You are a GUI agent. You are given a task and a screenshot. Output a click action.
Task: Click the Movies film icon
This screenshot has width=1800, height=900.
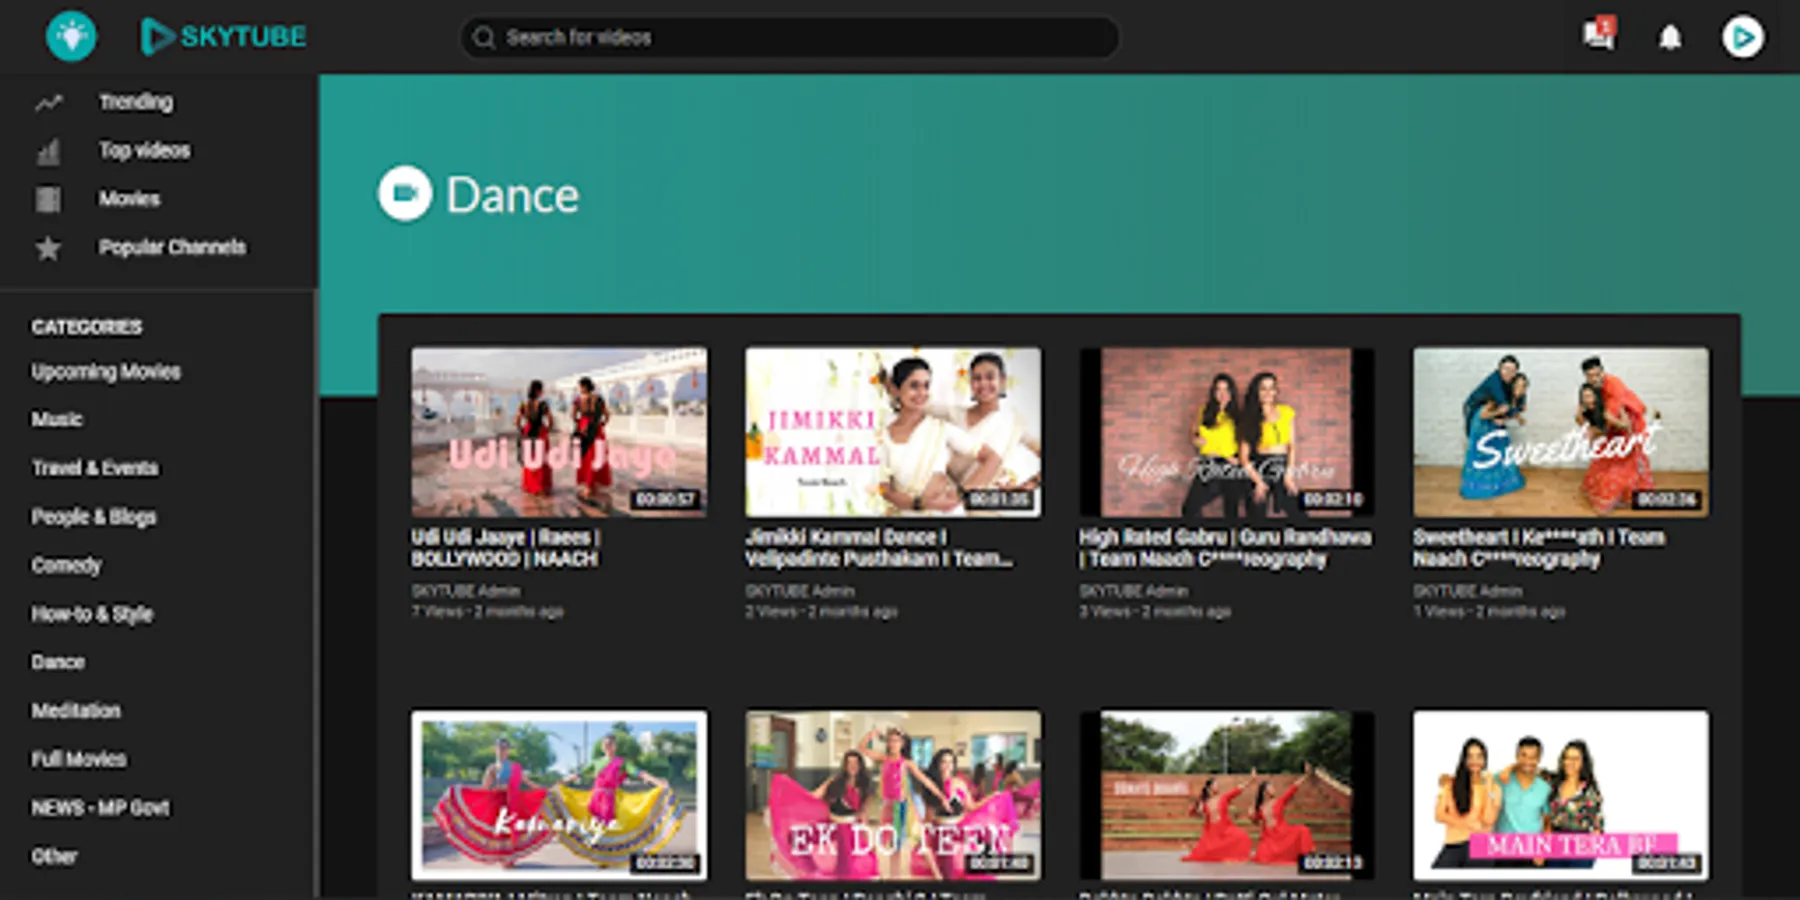pos(48,199)
